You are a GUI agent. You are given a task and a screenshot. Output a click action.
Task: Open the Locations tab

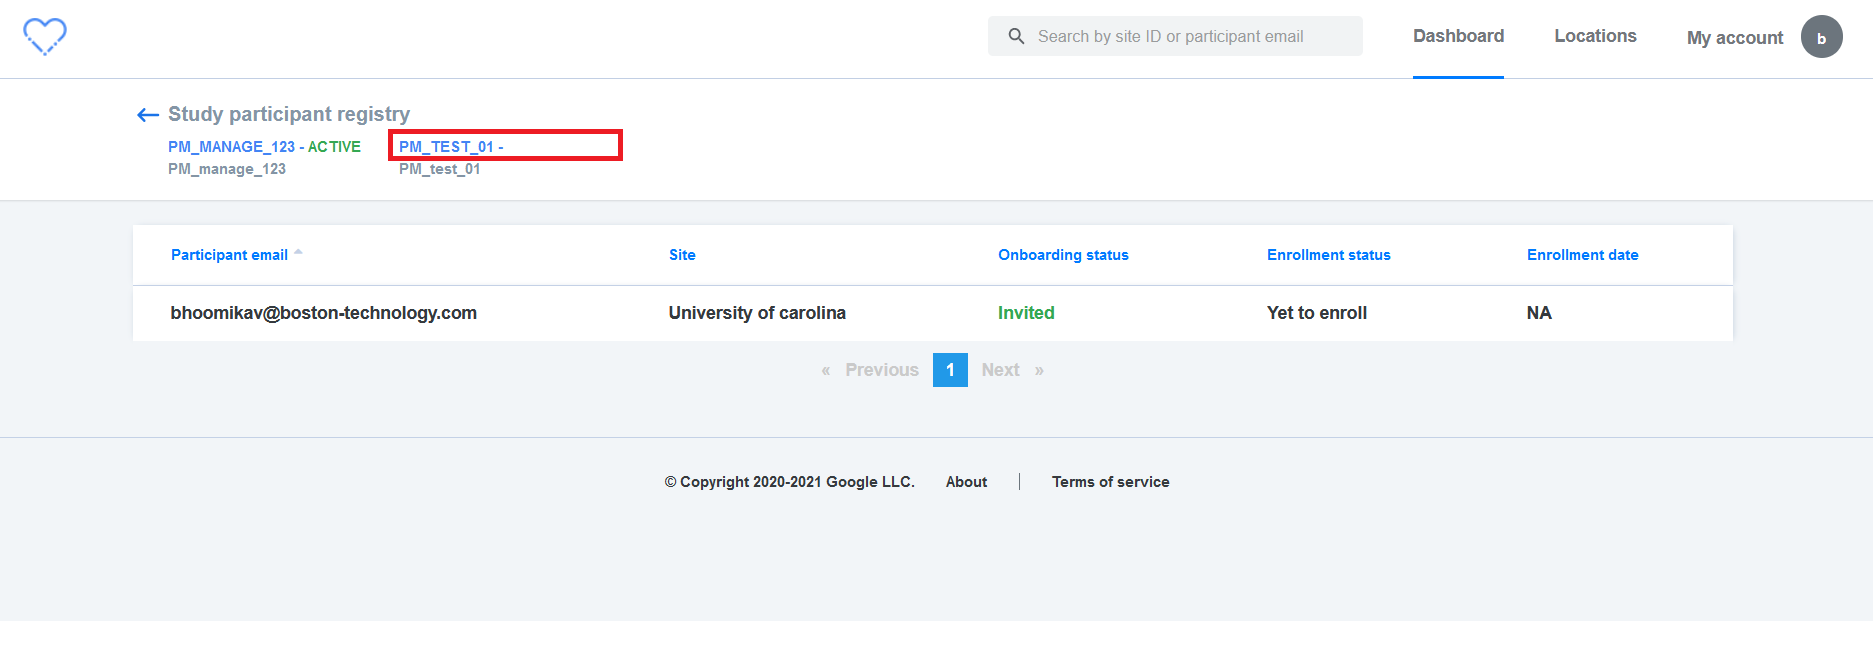[1595, 36]
